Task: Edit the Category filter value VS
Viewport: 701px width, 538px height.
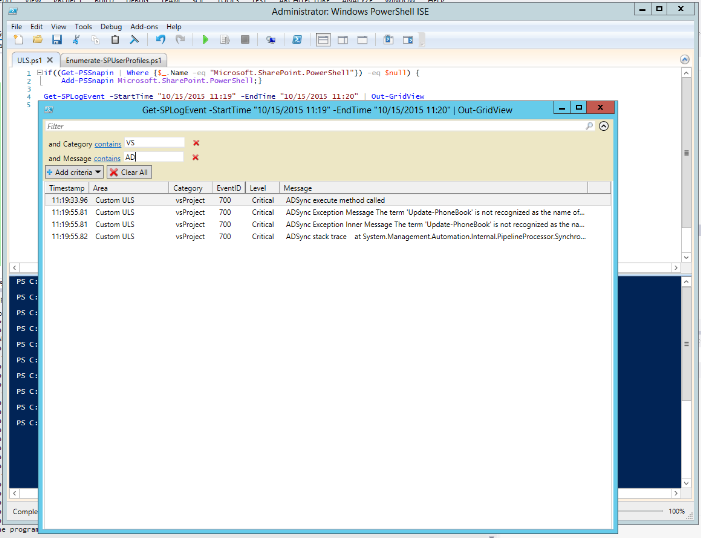Action: click(x=154, y=143)
